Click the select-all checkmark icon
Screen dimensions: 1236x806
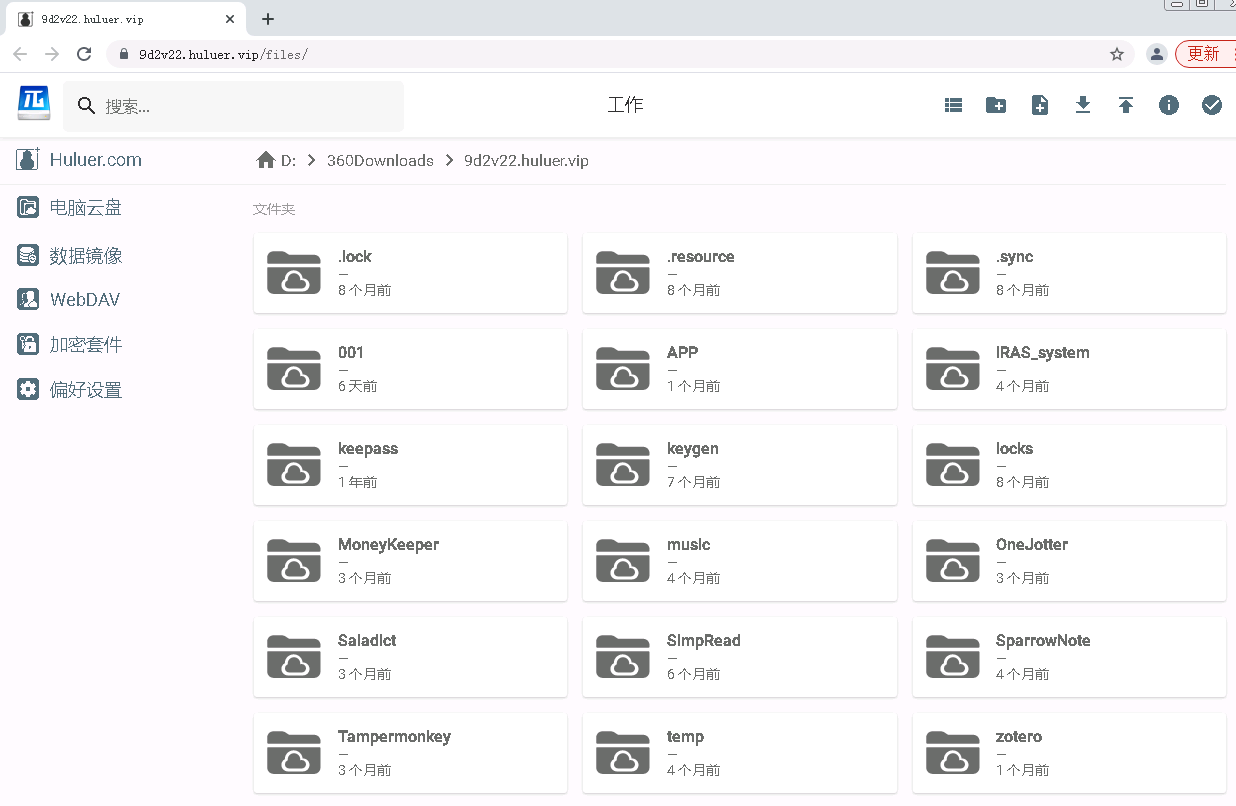click(1212, 105)
